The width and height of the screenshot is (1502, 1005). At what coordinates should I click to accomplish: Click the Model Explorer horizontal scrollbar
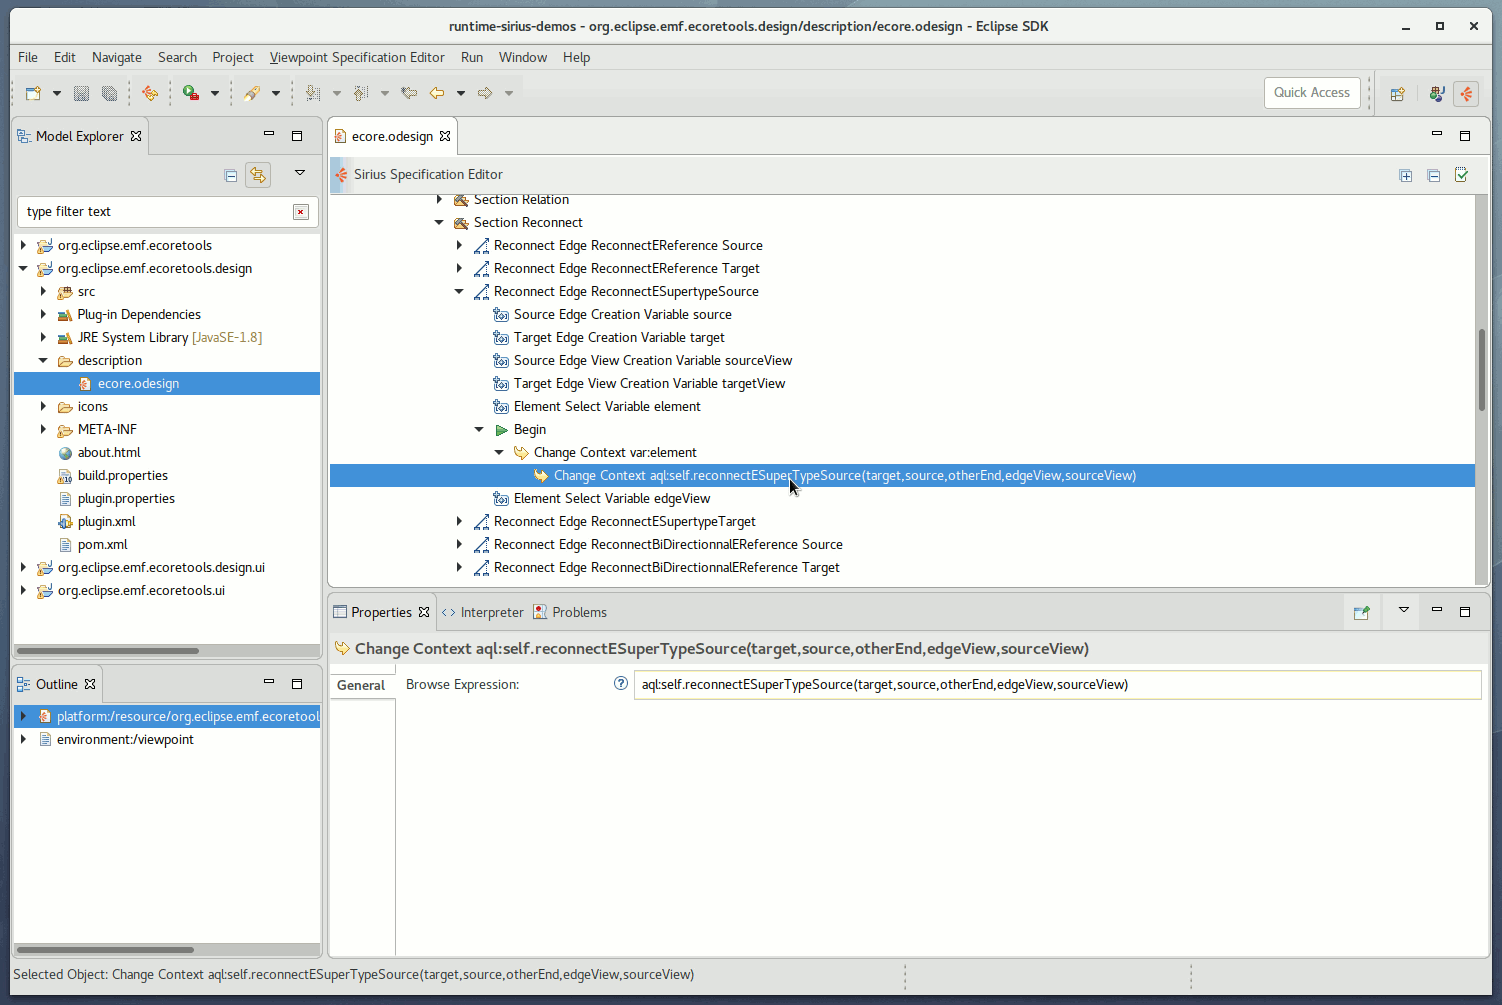coord(108,650)
